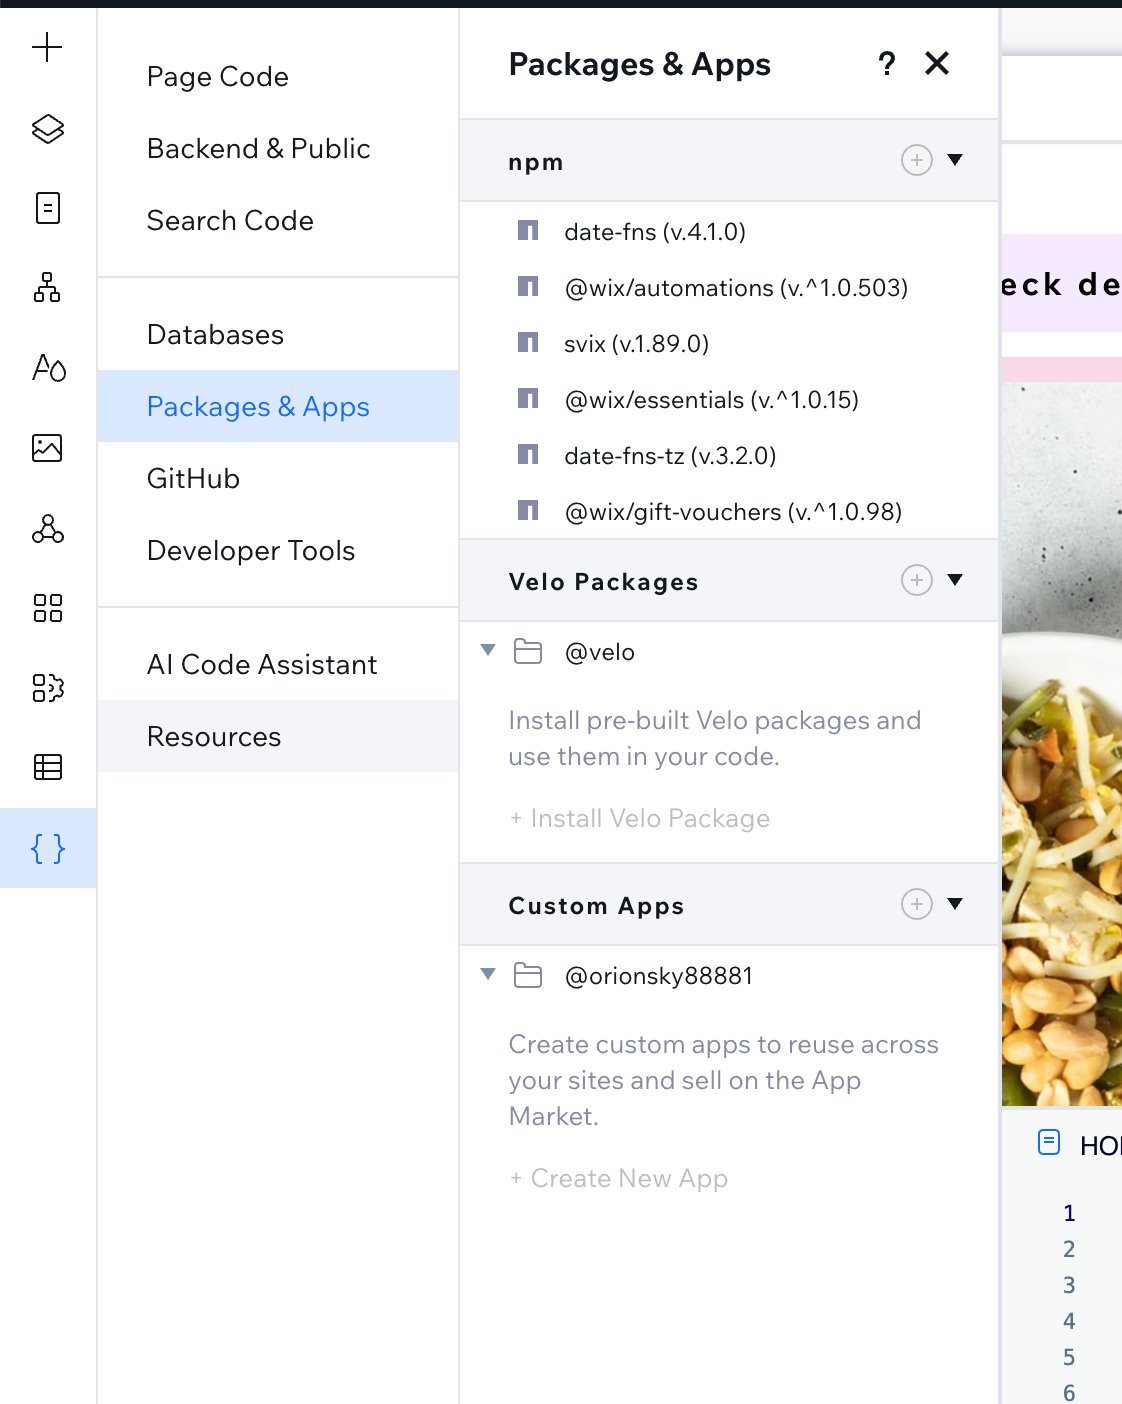Image resolution: width=1122 pixels, height=1404 pixels.
Task: Select the Code curly braces icon
Action: (x=48, y=848)
